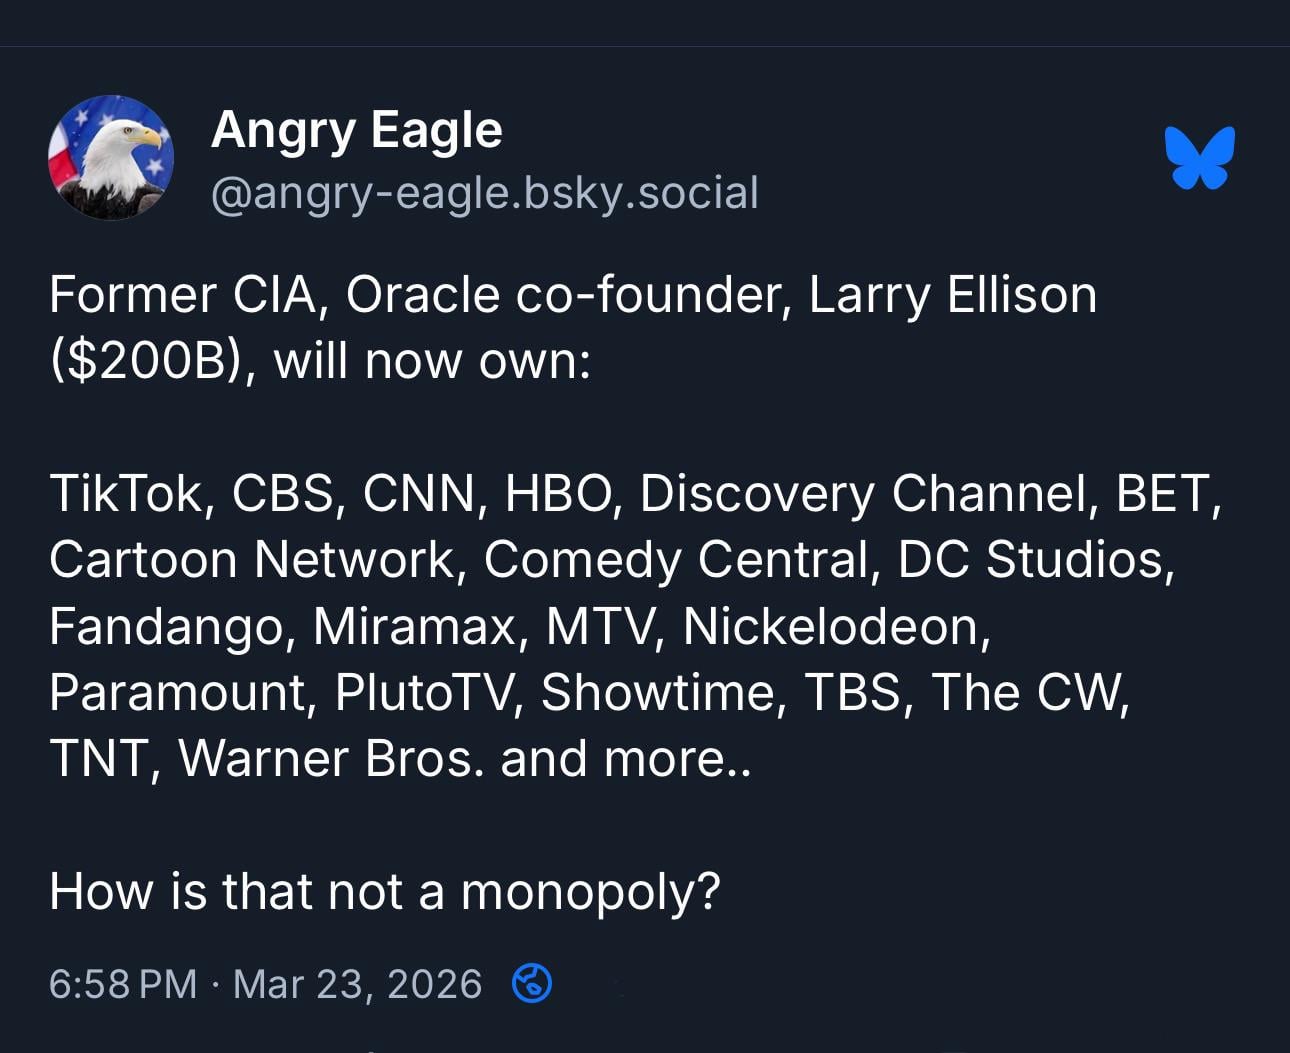Click the word TikTok in the post
This screenshot has height=1053, width=1290.
click(x=126, y=493)
